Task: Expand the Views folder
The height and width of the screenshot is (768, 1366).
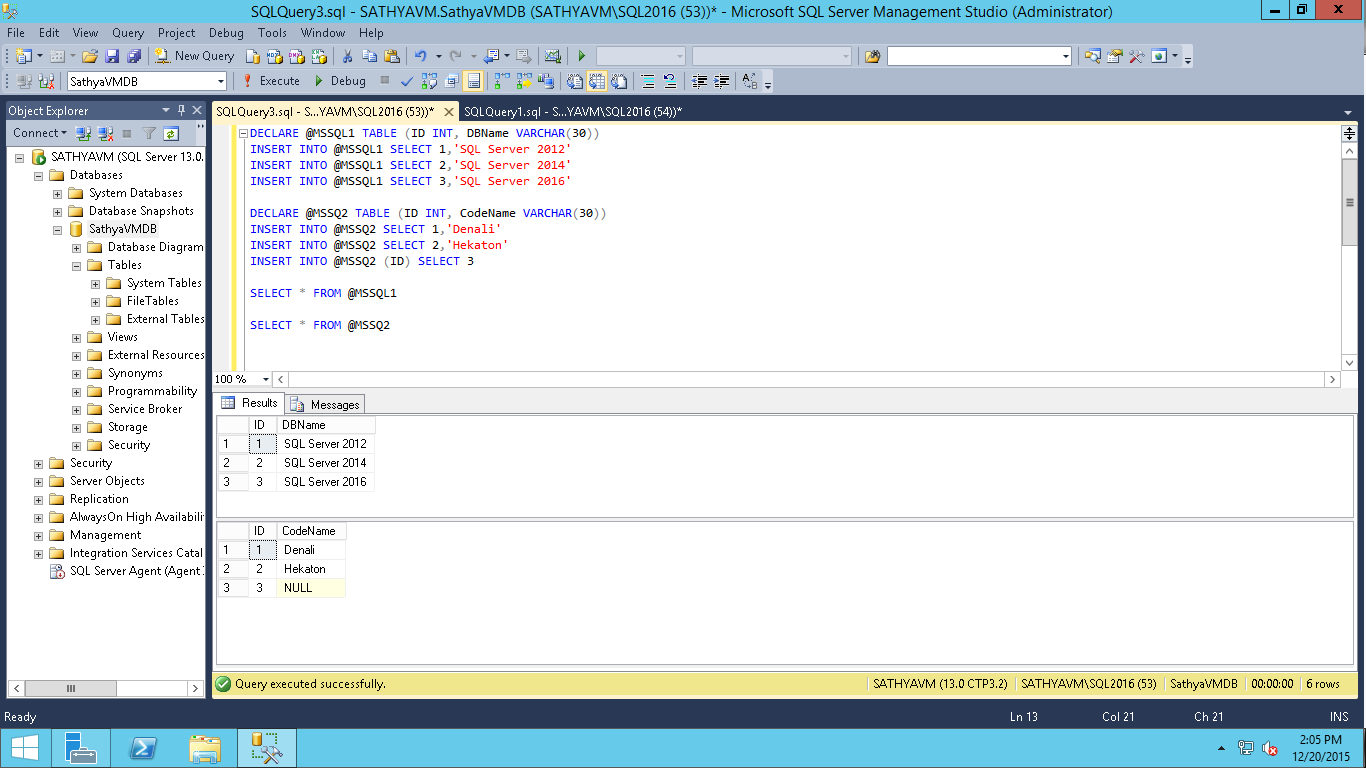Action: [77, 337]
